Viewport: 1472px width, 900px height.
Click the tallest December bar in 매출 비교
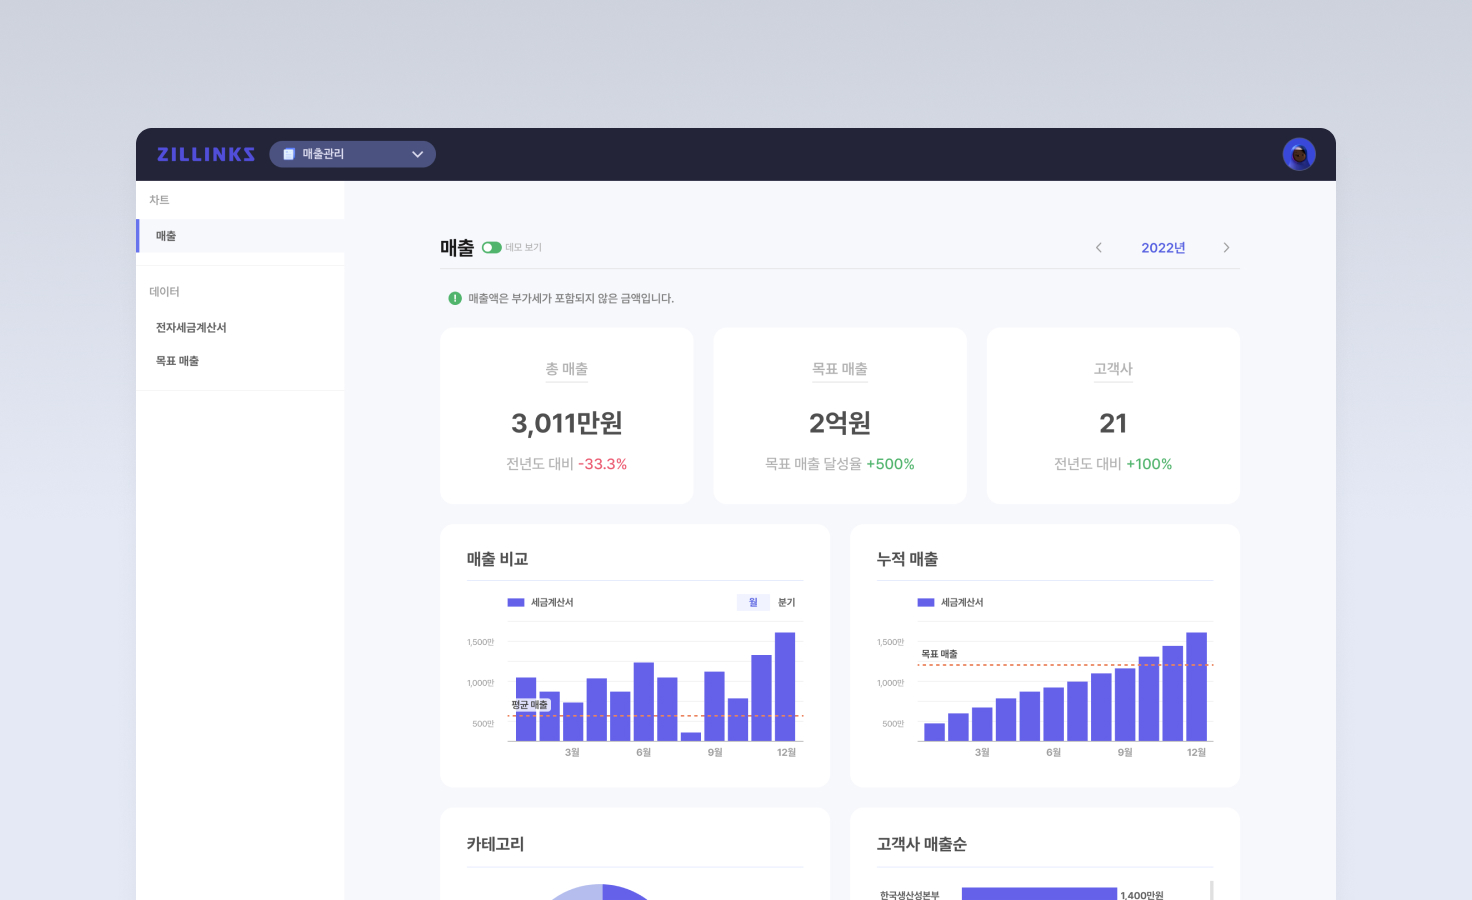pyautogui.click(x=785, y=686)
